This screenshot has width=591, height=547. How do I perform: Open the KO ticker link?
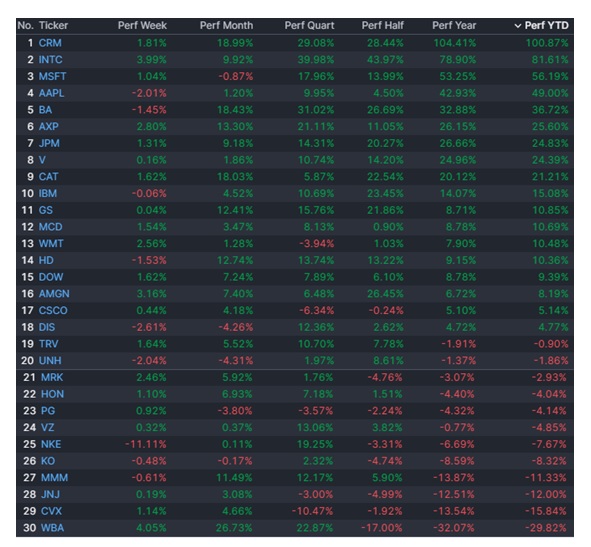tap(48, 461)
